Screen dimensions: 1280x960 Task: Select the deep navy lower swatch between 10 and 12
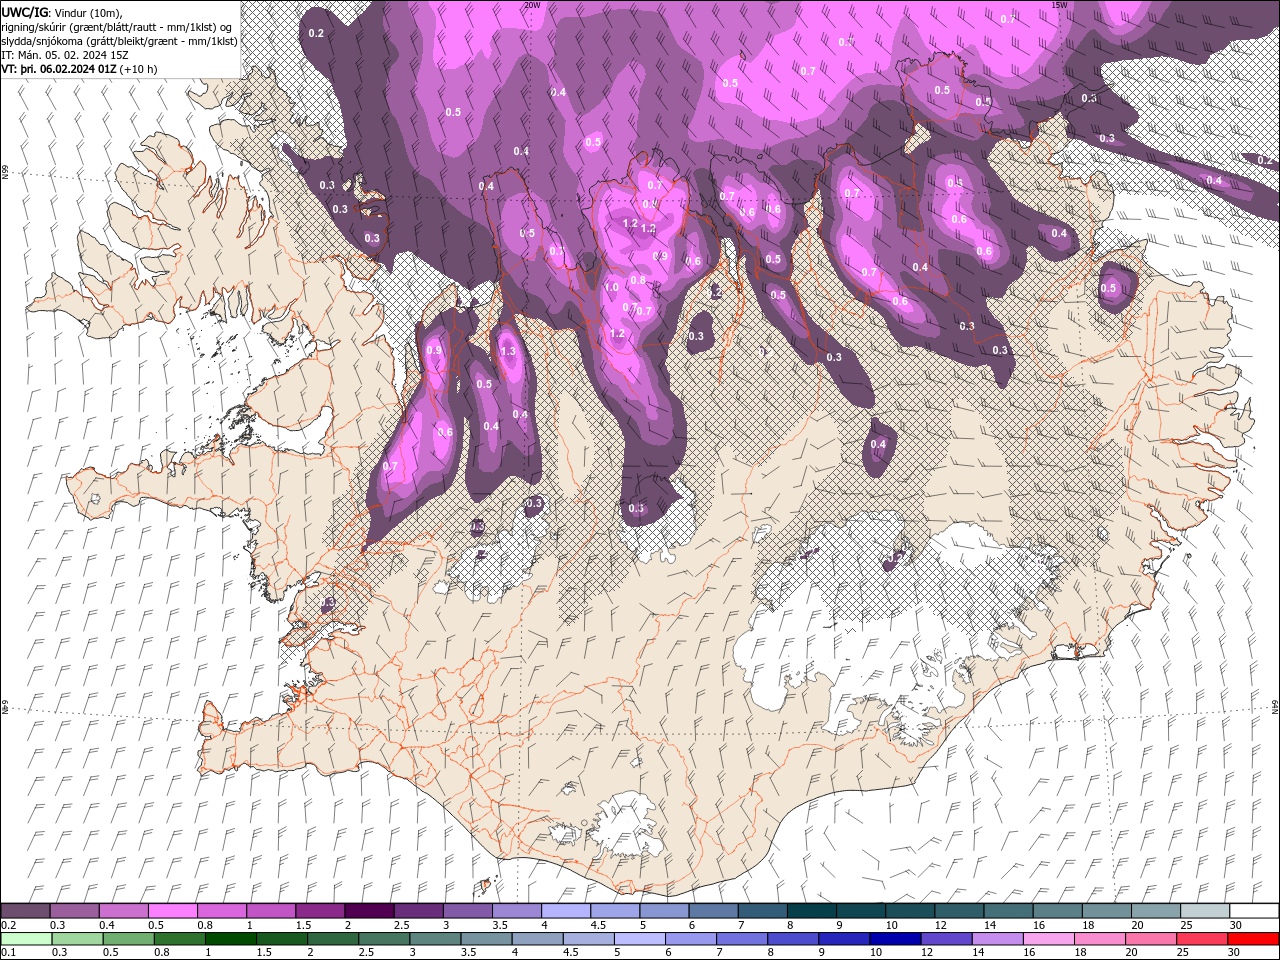pyautogui.click(x=895, y=939)
